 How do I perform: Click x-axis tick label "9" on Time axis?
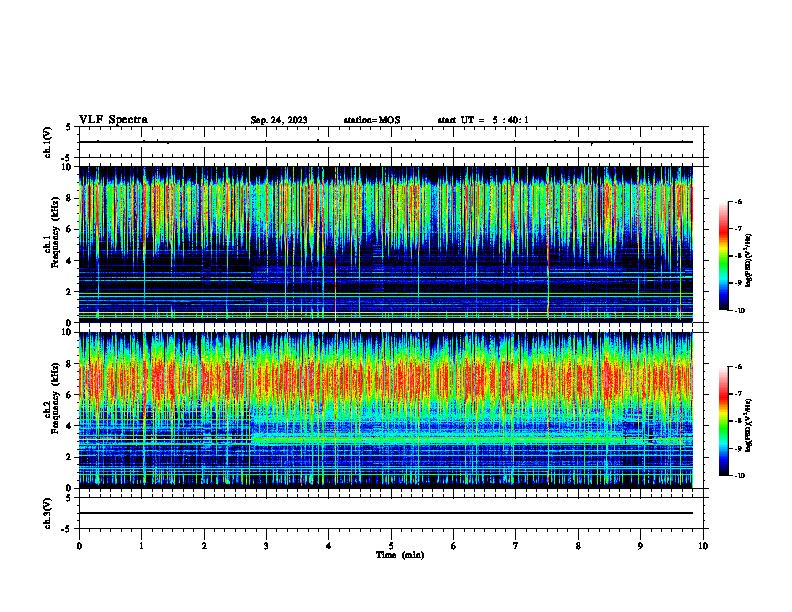click(x=640, y=546)
